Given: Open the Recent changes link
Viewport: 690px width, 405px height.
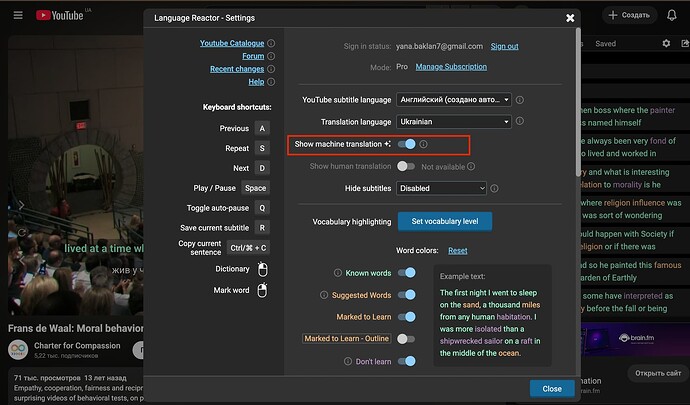Looking at the screenshot, I should pyautogui.click(x=237, y=69).
